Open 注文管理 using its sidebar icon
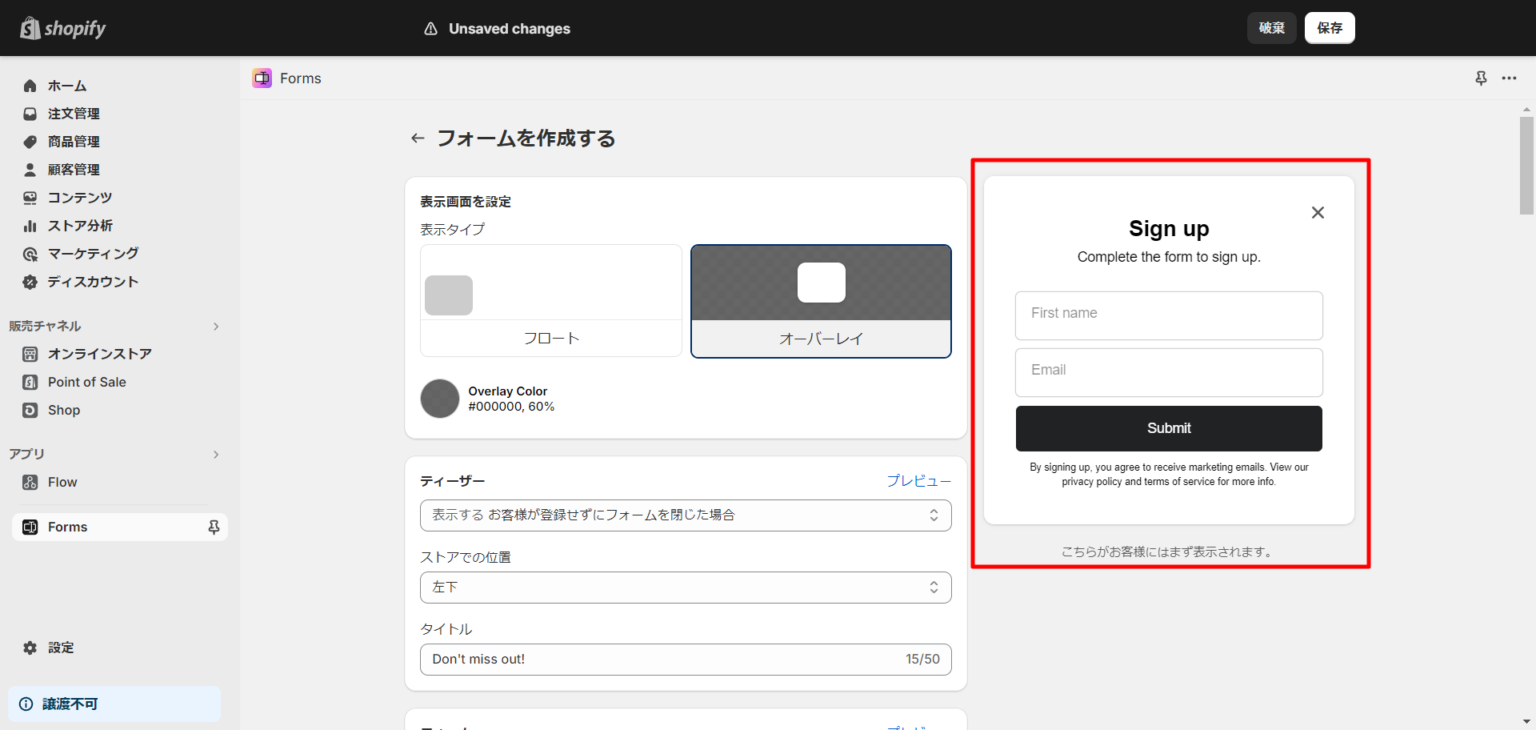This screenshot has height=730, width=1536. coord(29,113)
